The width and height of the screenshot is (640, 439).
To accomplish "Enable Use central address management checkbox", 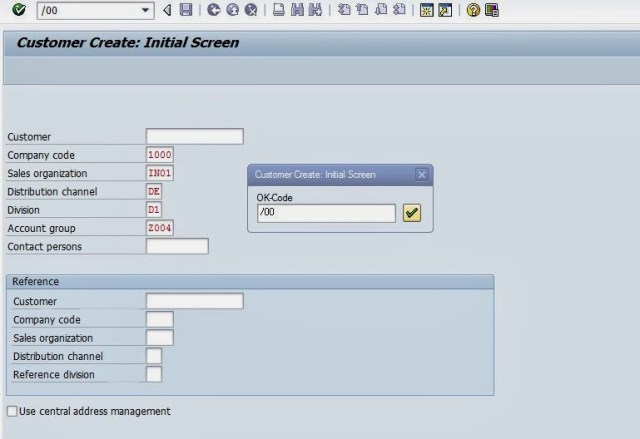I will (12, 411).
